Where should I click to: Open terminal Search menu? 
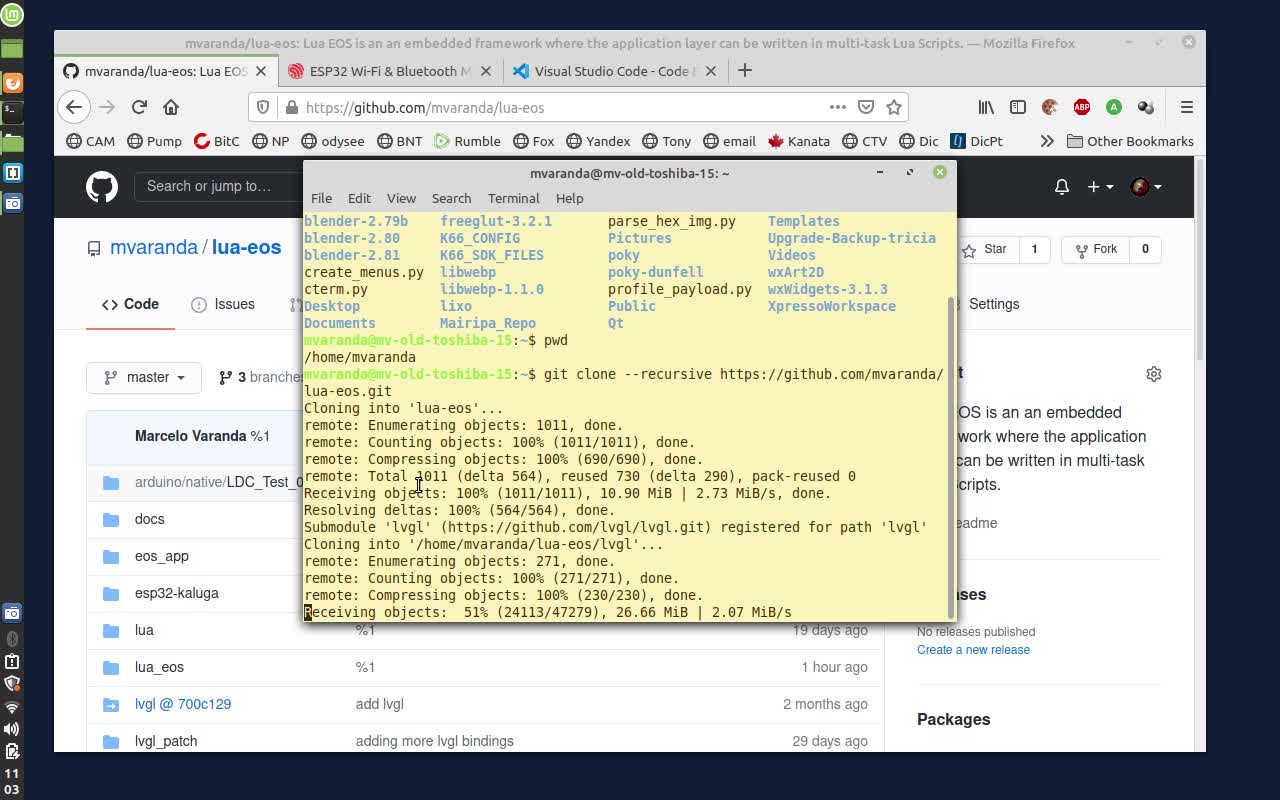point(451,198)
